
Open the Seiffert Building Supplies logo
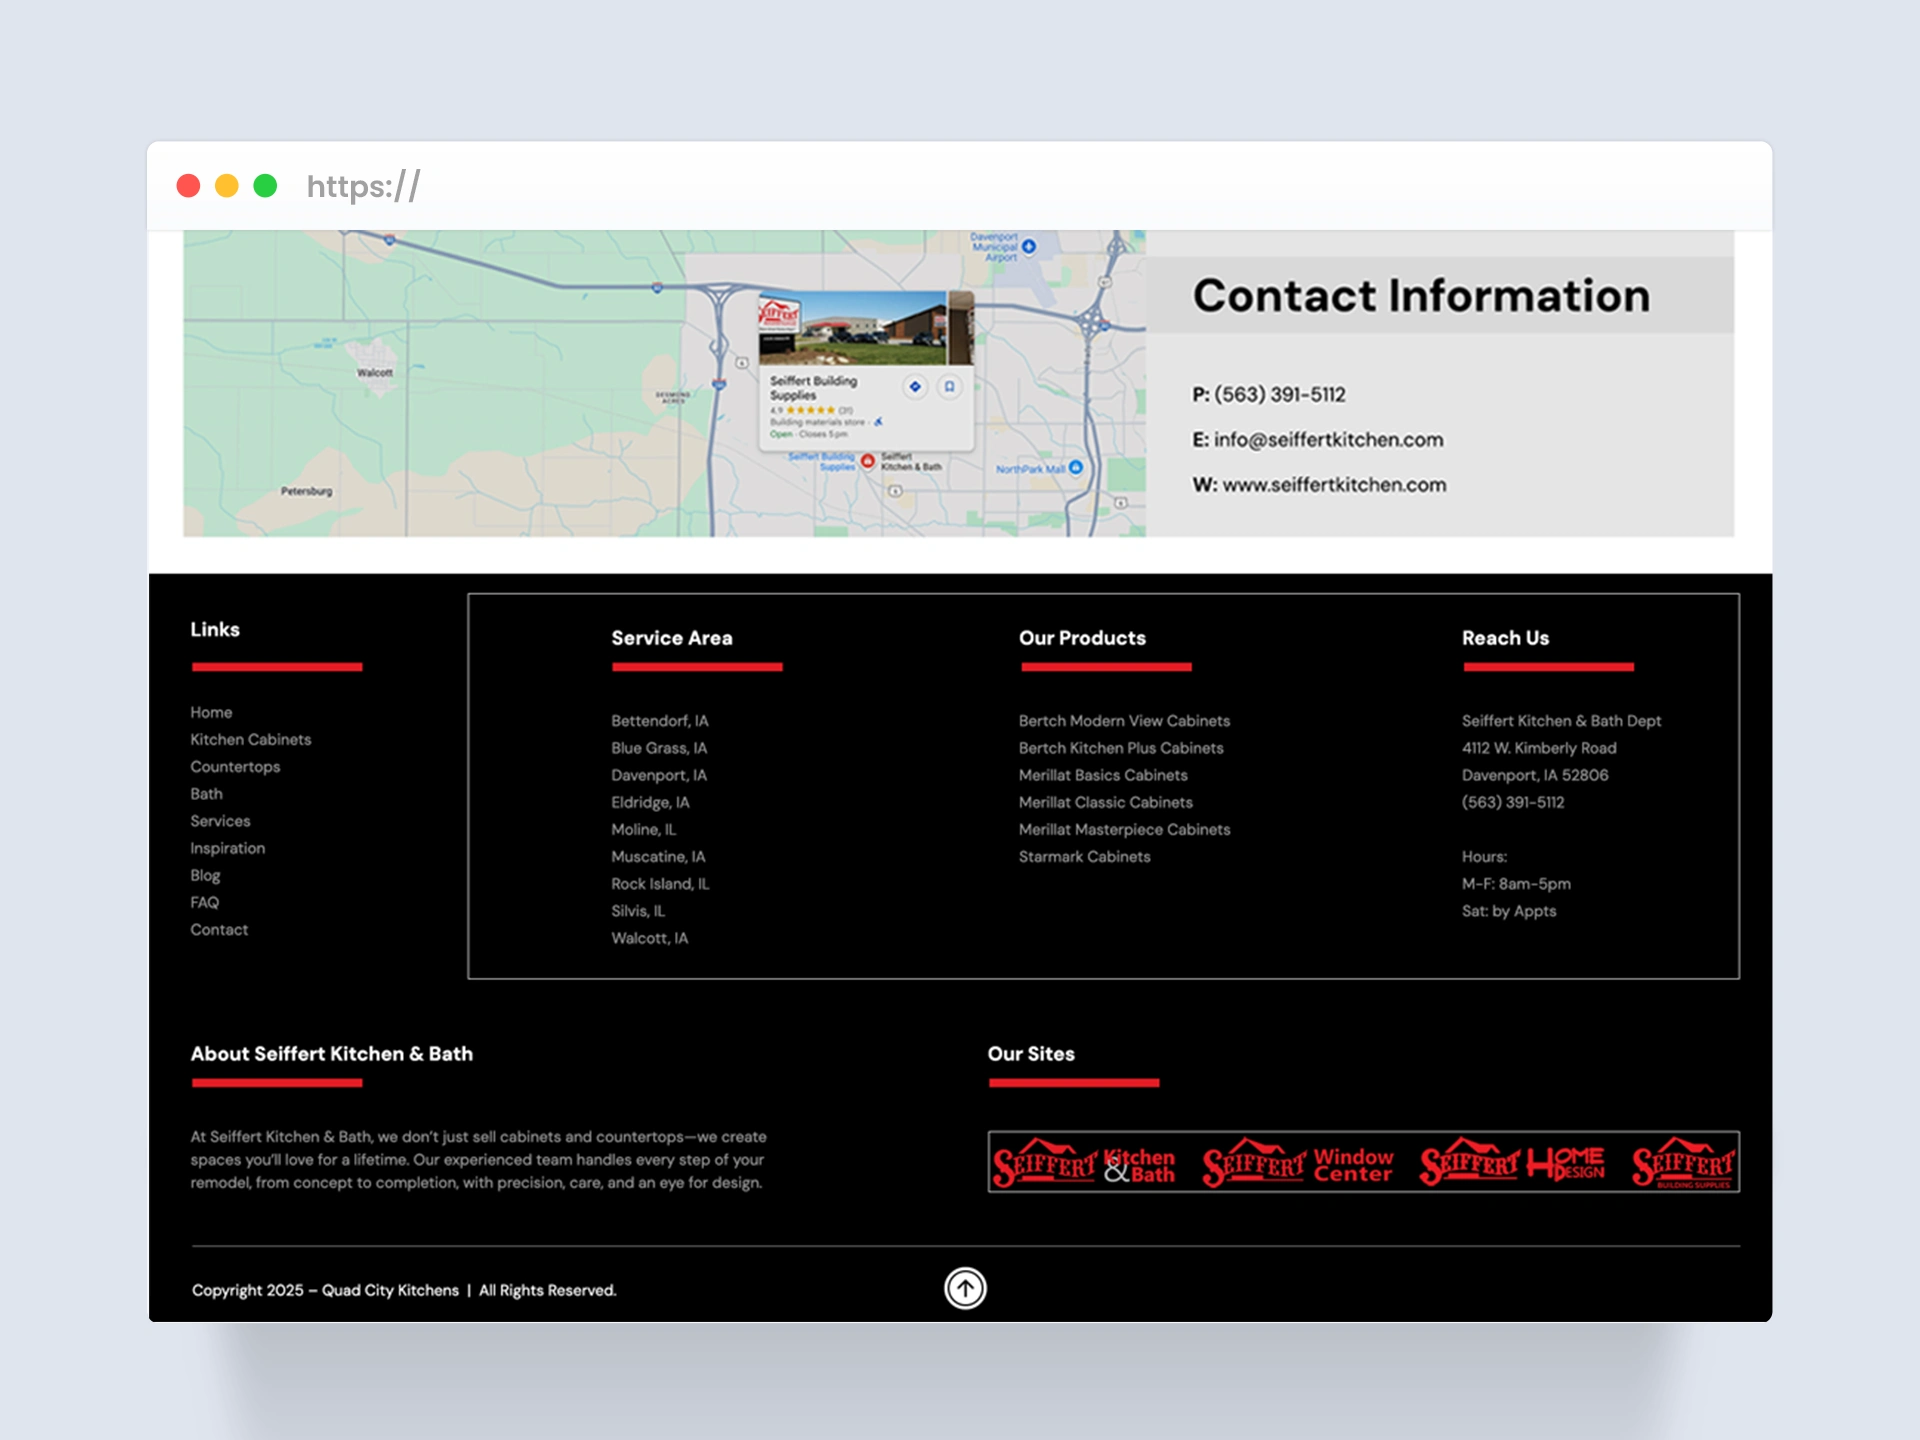click(x=1683, y=1164)
